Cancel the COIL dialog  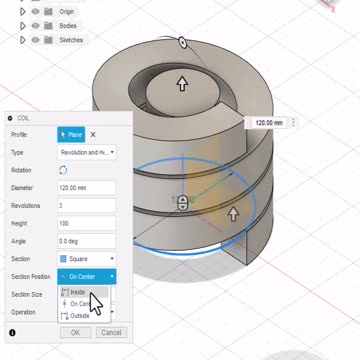click(x=111, y=333)
